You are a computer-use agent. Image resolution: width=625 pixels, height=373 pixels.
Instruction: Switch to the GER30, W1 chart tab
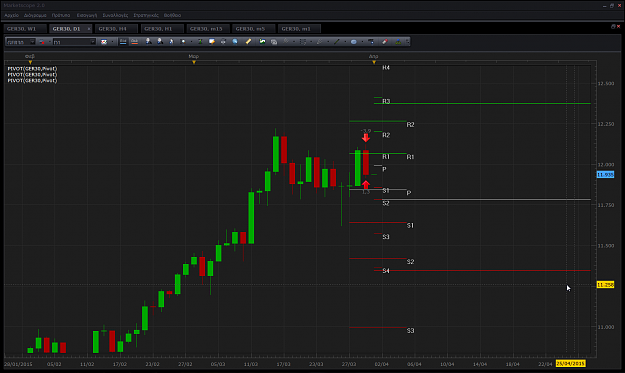click(x=25, y=29)
